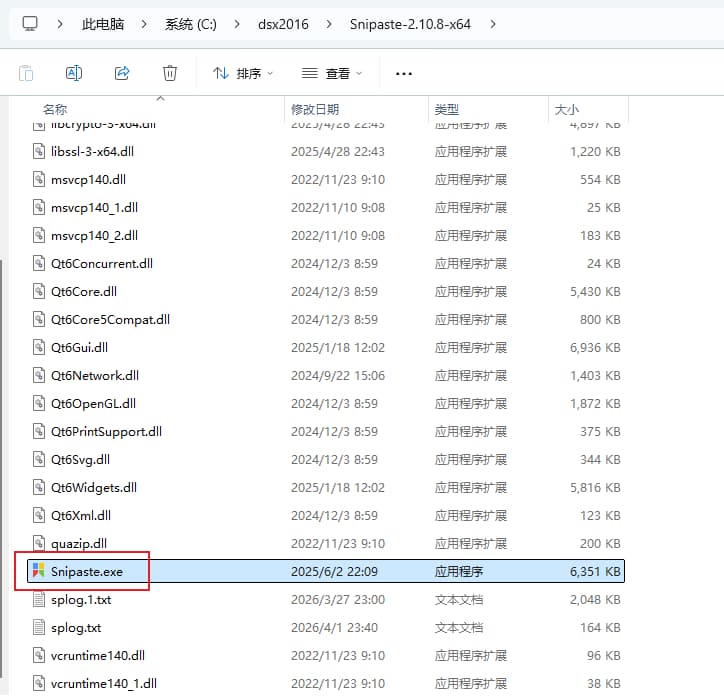Expand the chevron after Snipaste-2.10.8-x64 in the breadcrumb
Image resolution: width=724 pixels, height=699 pixels.
pyautogui.click(x=493, y=22)
